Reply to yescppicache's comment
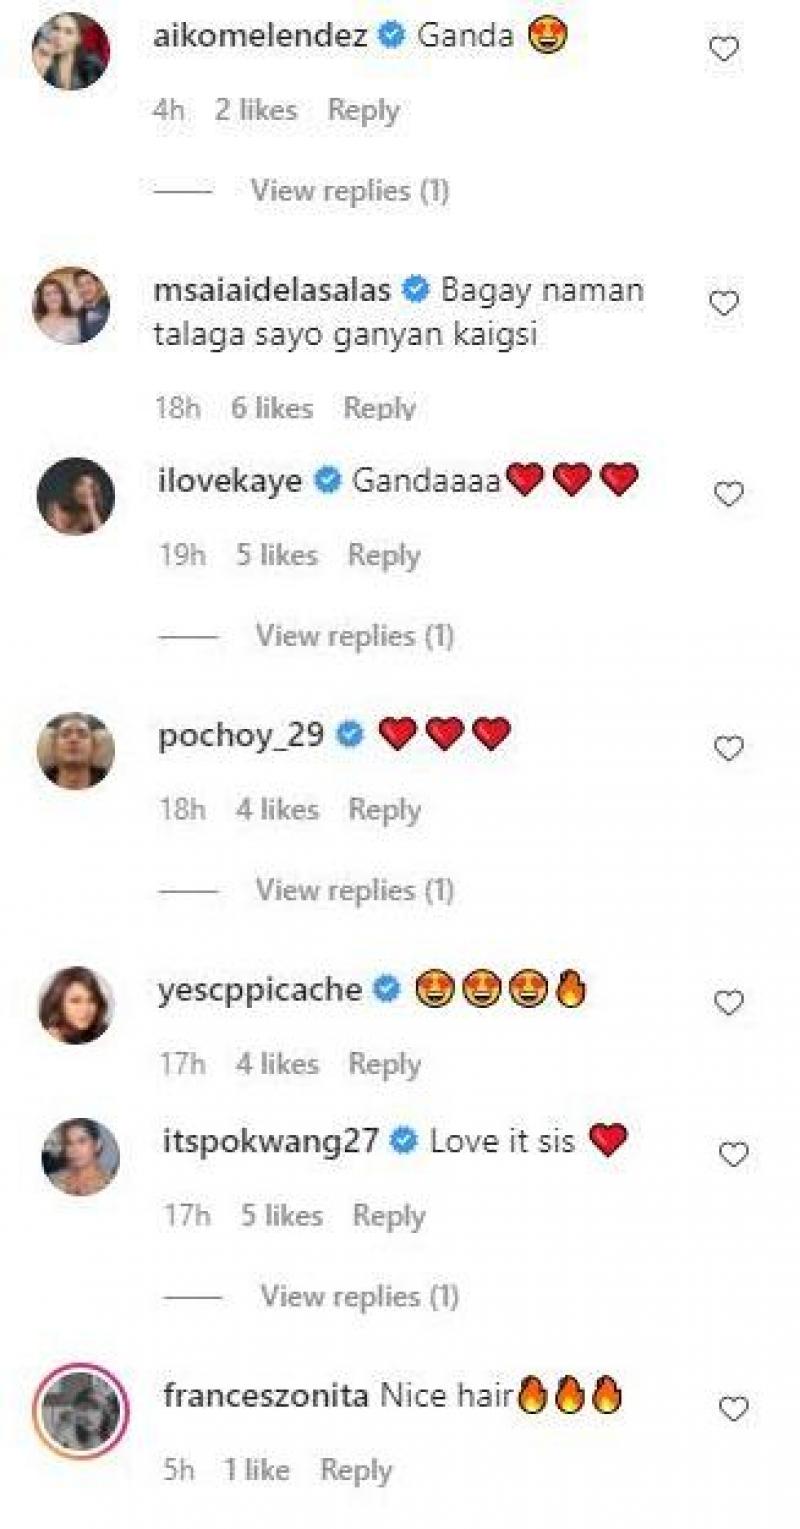Screen dimensions: 800x1529 [384, 1064]
